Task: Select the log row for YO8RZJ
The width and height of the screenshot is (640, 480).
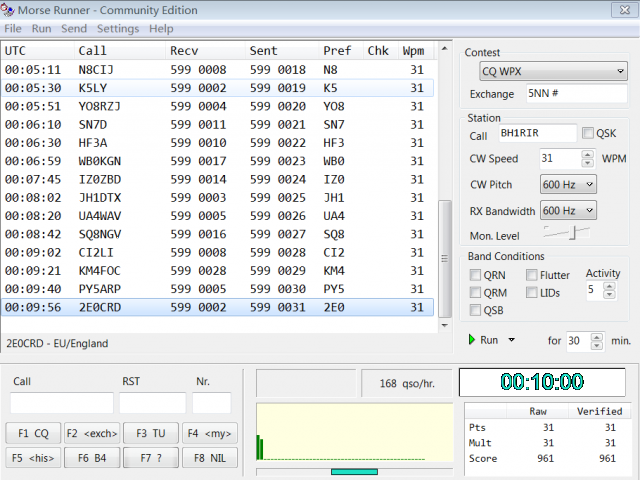Action: (x=217, y=107)
